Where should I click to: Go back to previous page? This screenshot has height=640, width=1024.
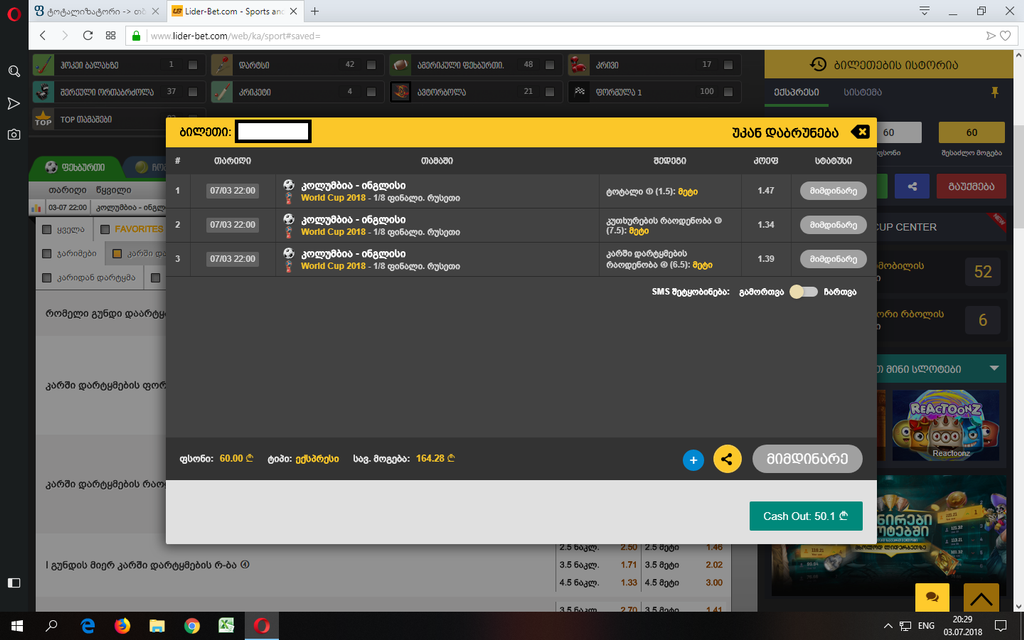(43, 35)
